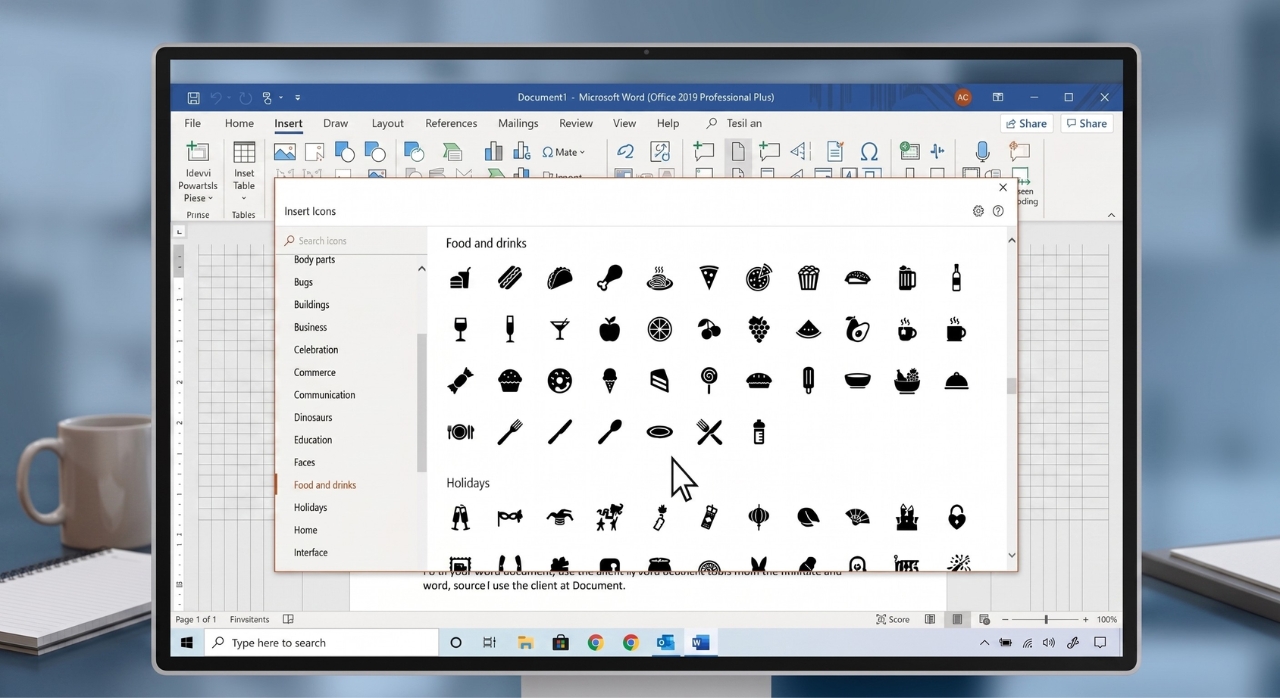This screenshot has width=1280, height=698.
Task: Open the Mailings tab
Action: [x=518, y=123]
